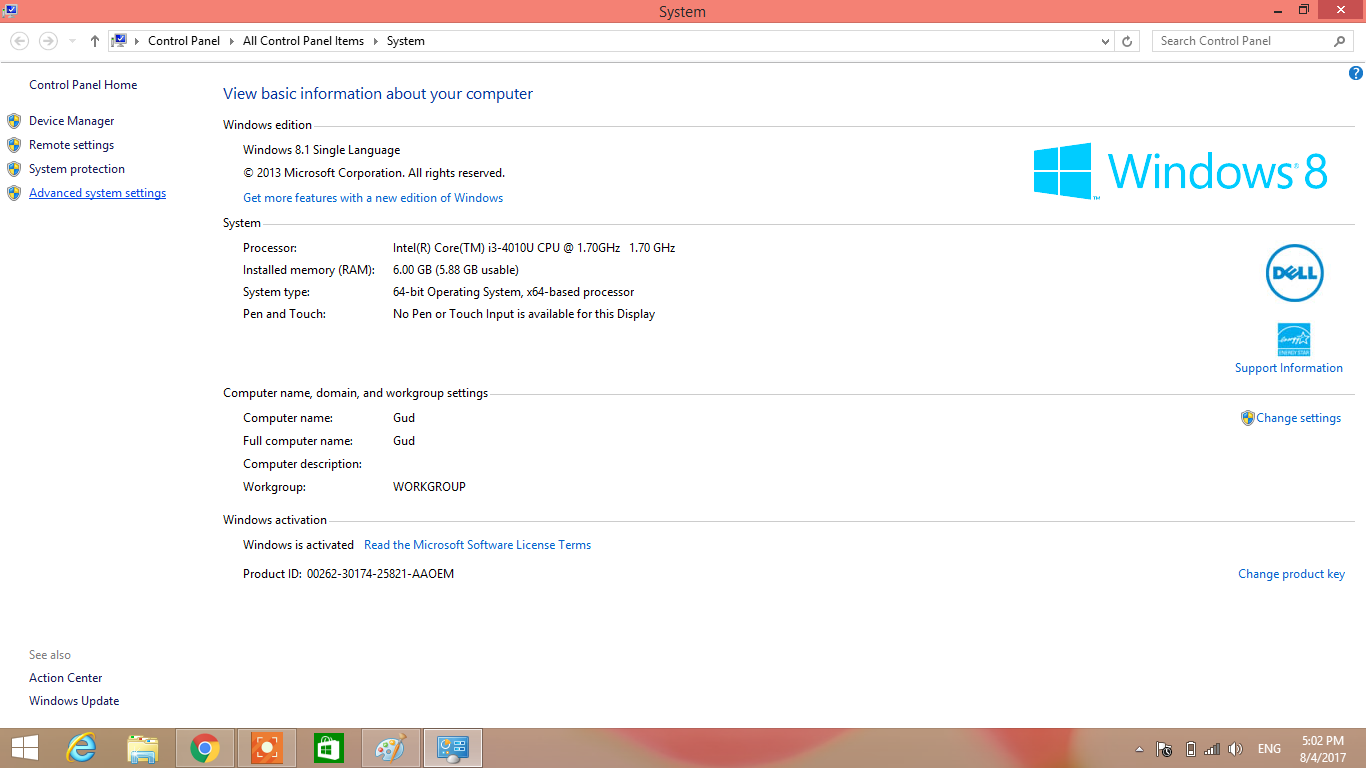Viewport: 1366px width, 768px height.
Task: Open Windows Update under See also
Action: click(x=74, y=701)
